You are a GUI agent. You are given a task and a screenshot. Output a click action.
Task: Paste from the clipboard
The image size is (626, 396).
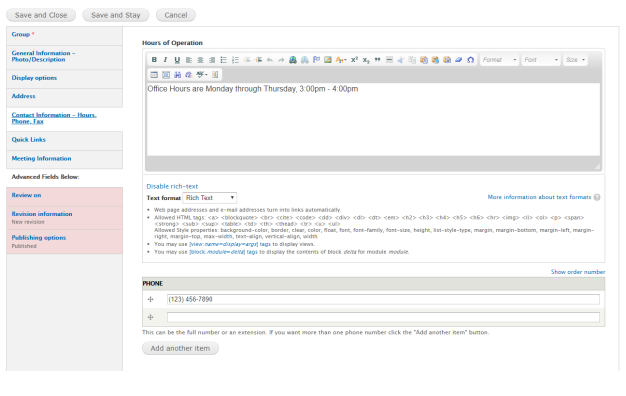coord(424,60)
